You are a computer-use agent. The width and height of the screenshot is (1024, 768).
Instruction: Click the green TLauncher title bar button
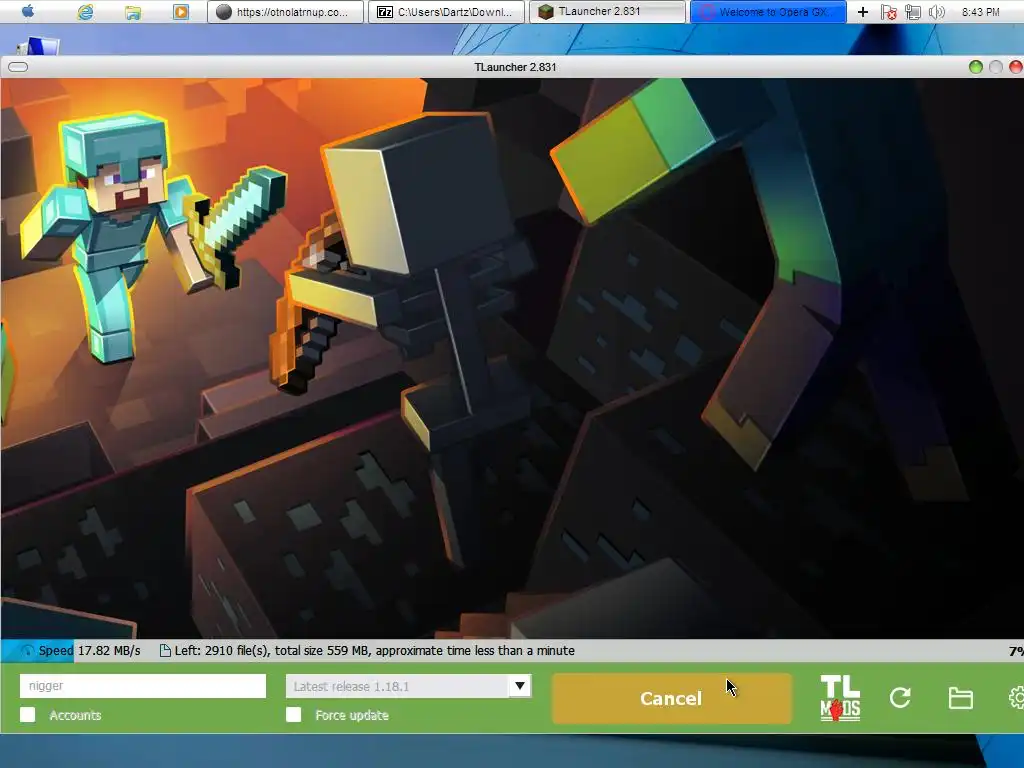click(976, 67)
